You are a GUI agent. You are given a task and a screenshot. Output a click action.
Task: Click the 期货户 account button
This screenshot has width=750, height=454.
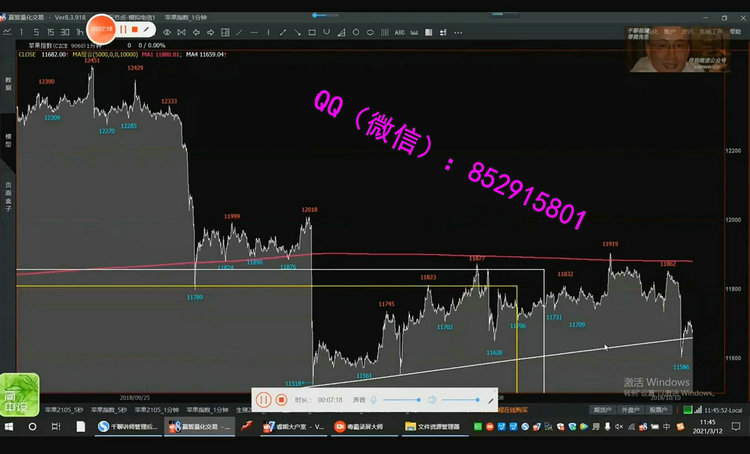(602, 409)
